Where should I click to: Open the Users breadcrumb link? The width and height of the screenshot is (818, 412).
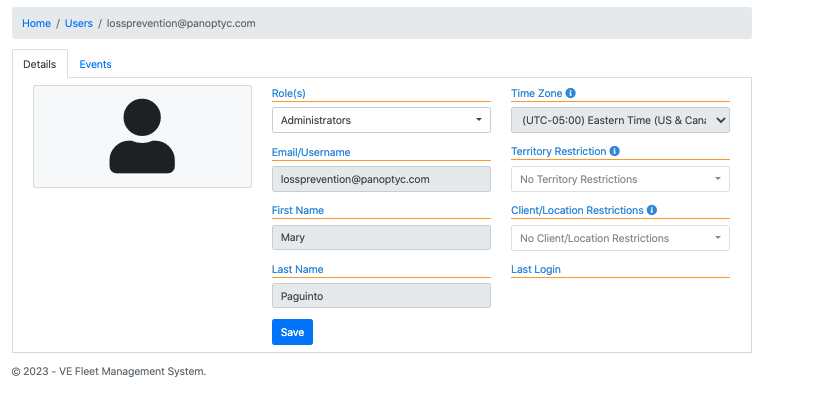coord(79,23)
